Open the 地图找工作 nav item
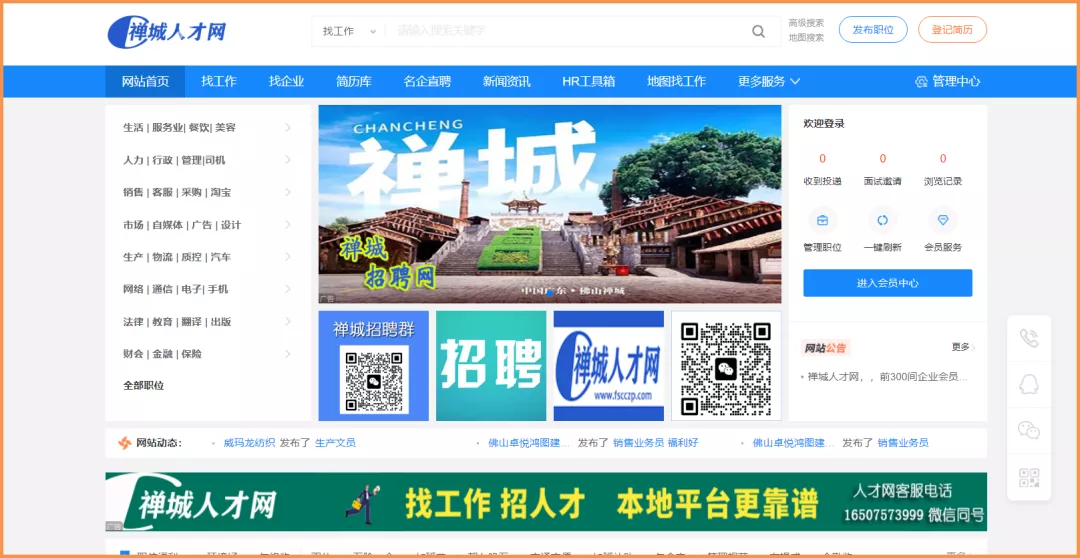 pos(676,81)
